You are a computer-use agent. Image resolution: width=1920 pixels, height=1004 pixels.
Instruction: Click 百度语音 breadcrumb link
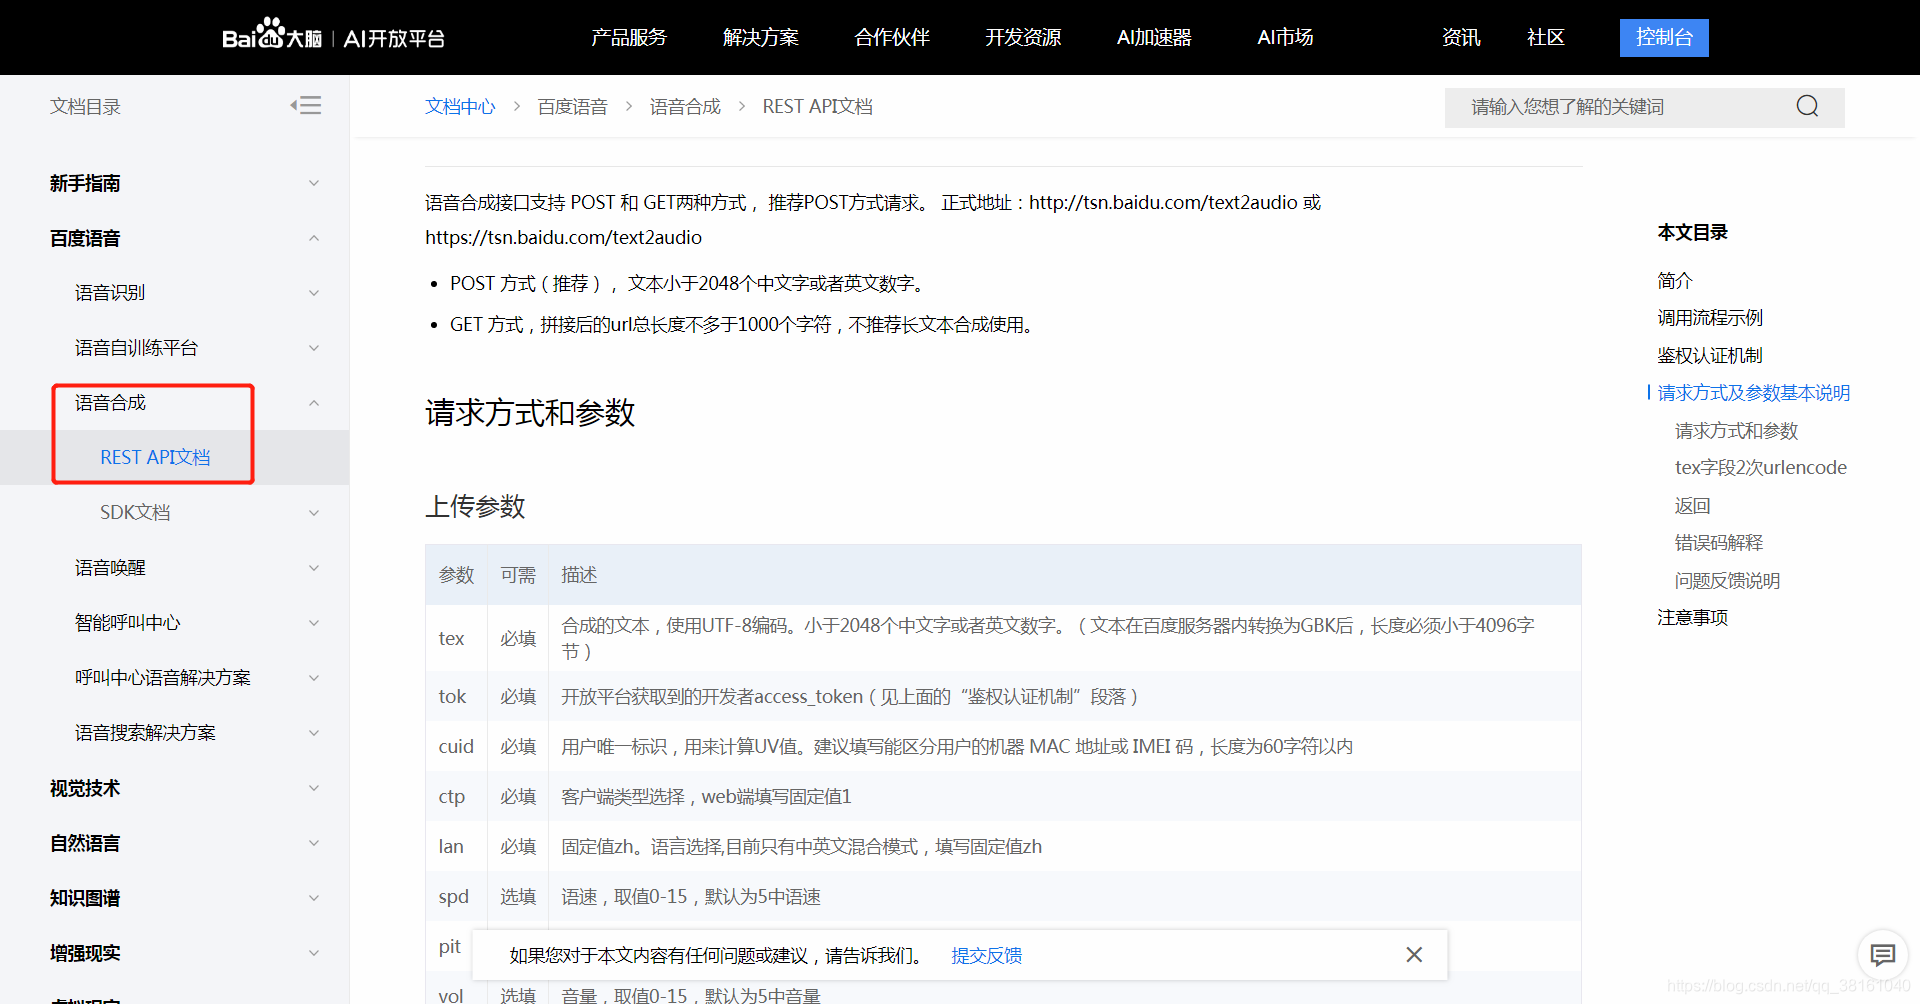[x=573, y=106]
